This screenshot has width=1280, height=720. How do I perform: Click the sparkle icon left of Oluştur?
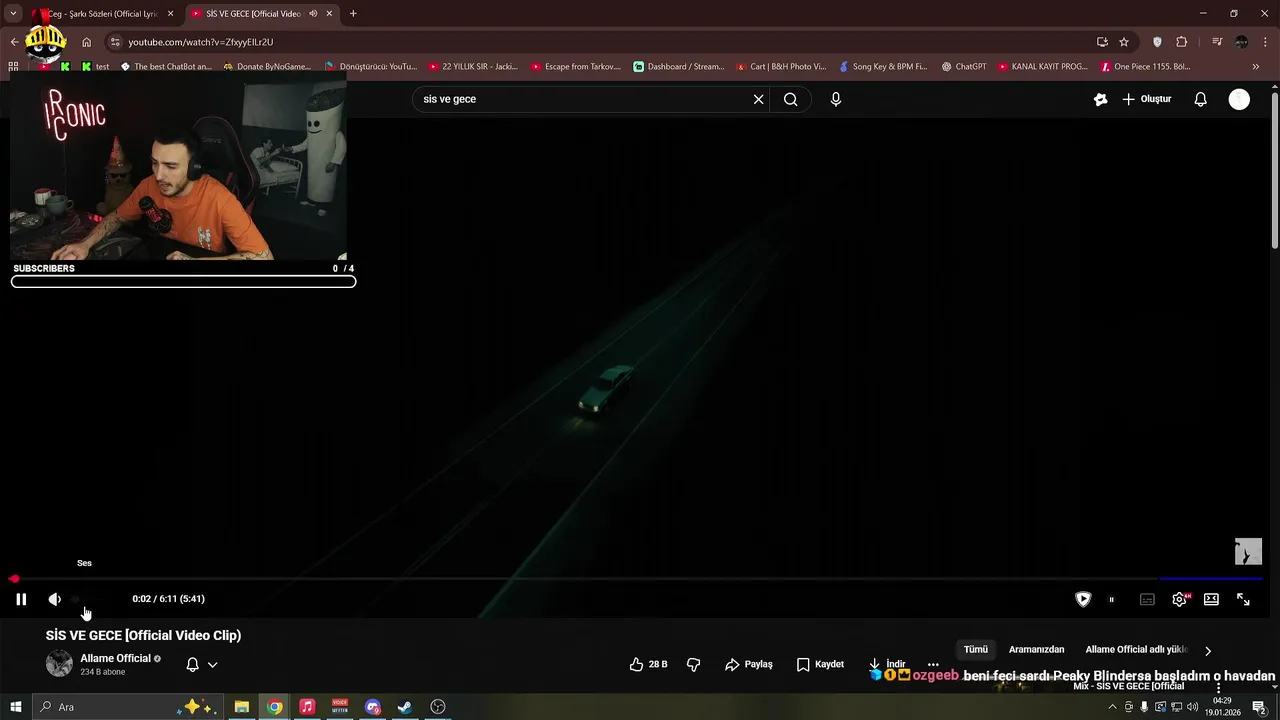1101,99
